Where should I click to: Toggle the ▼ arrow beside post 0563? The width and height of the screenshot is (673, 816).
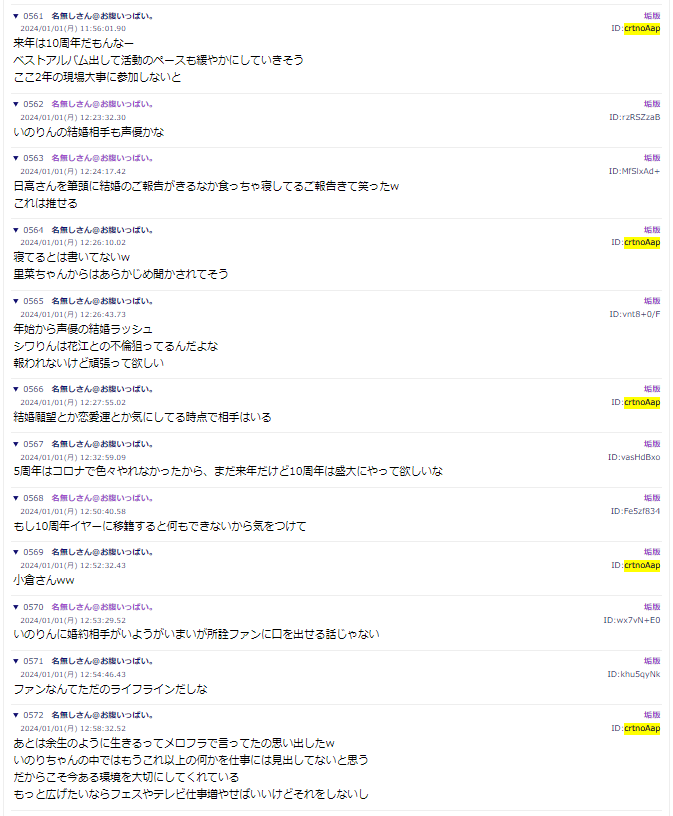tap(16, 158)
